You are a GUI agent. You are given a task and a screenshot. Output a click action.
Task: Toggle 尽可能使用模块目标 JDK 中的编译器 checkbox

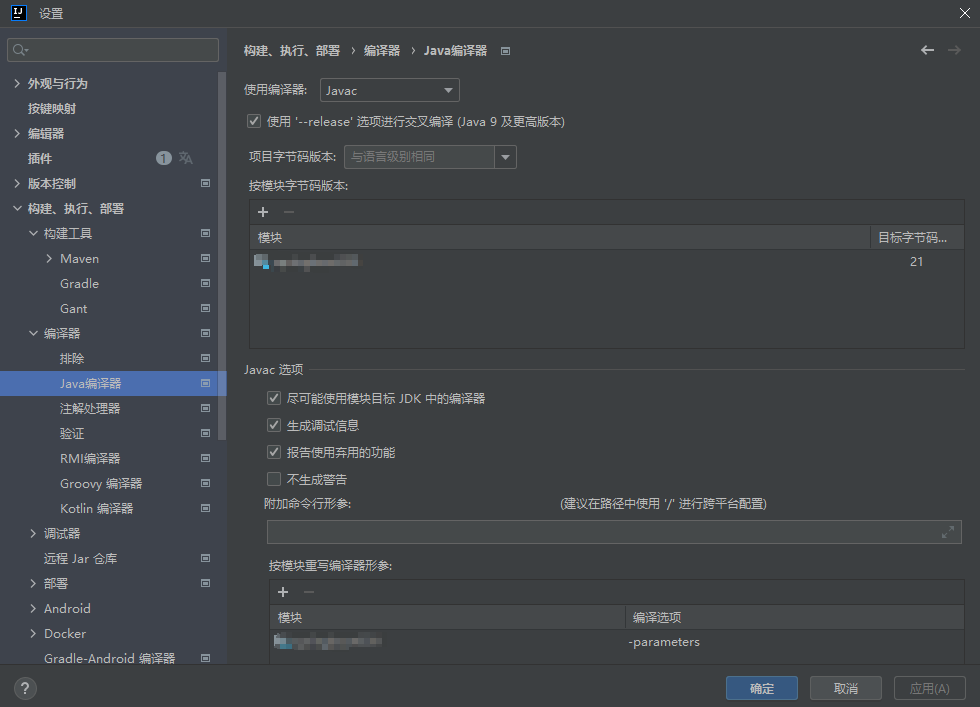(x=274, y=398)
